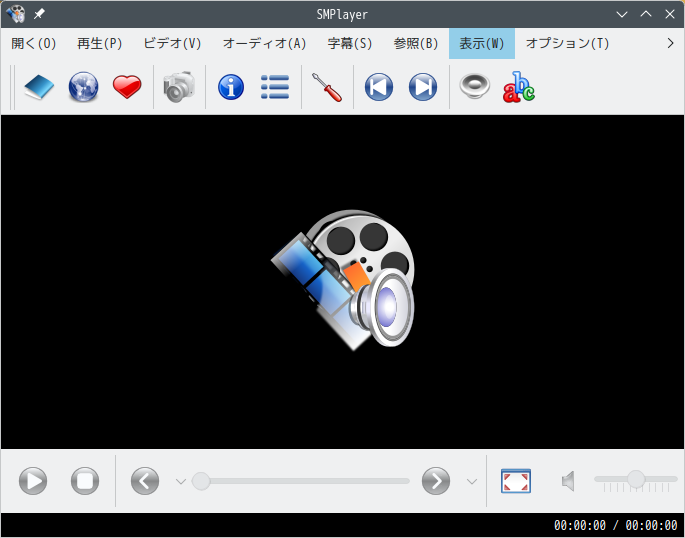
Task: Rewind using the left arrow button
Action: coord(145,481)
